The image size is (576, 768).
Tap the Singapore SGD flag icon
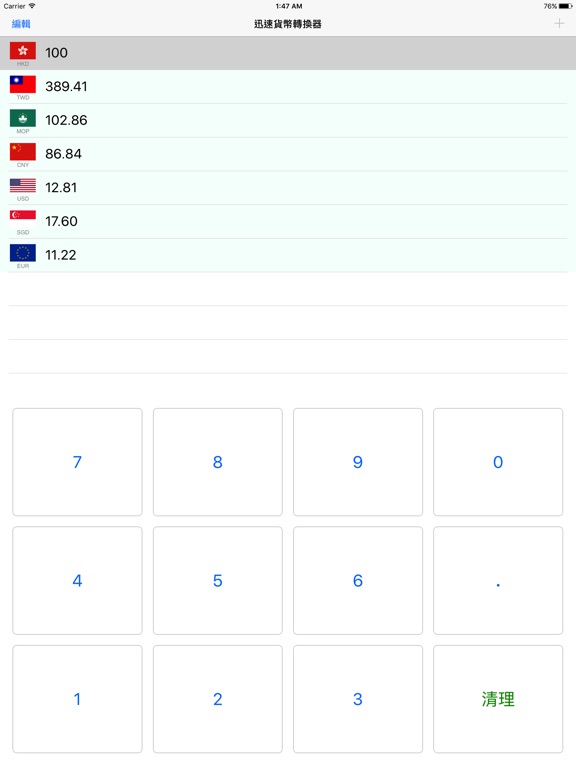coord(23,216)
